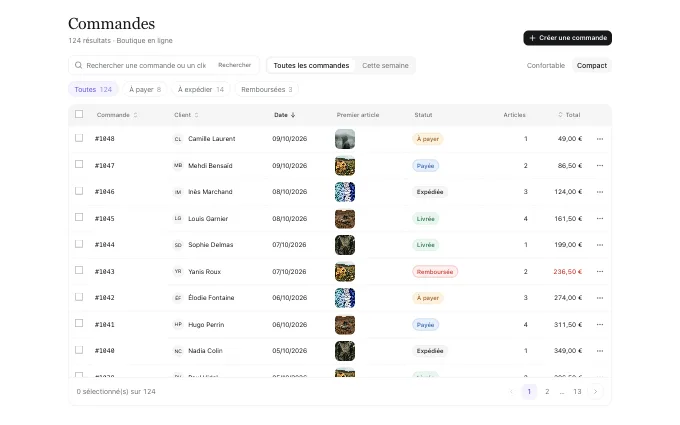Sort by Commande column
This screenshot has width=680, height=425.
pos(117,115)
